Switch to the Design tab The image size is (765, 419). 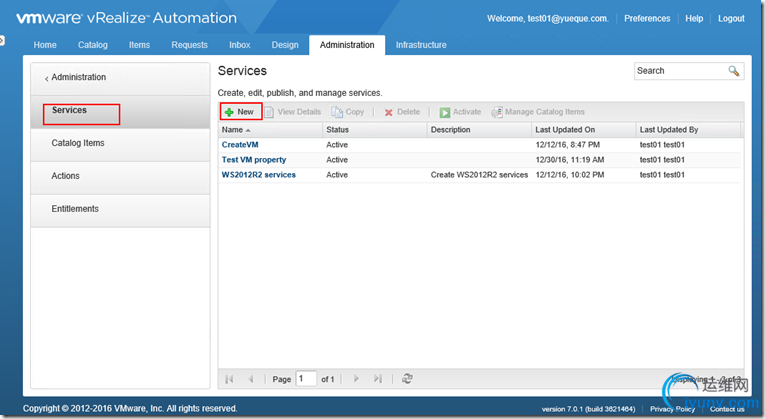click(285, 45)
